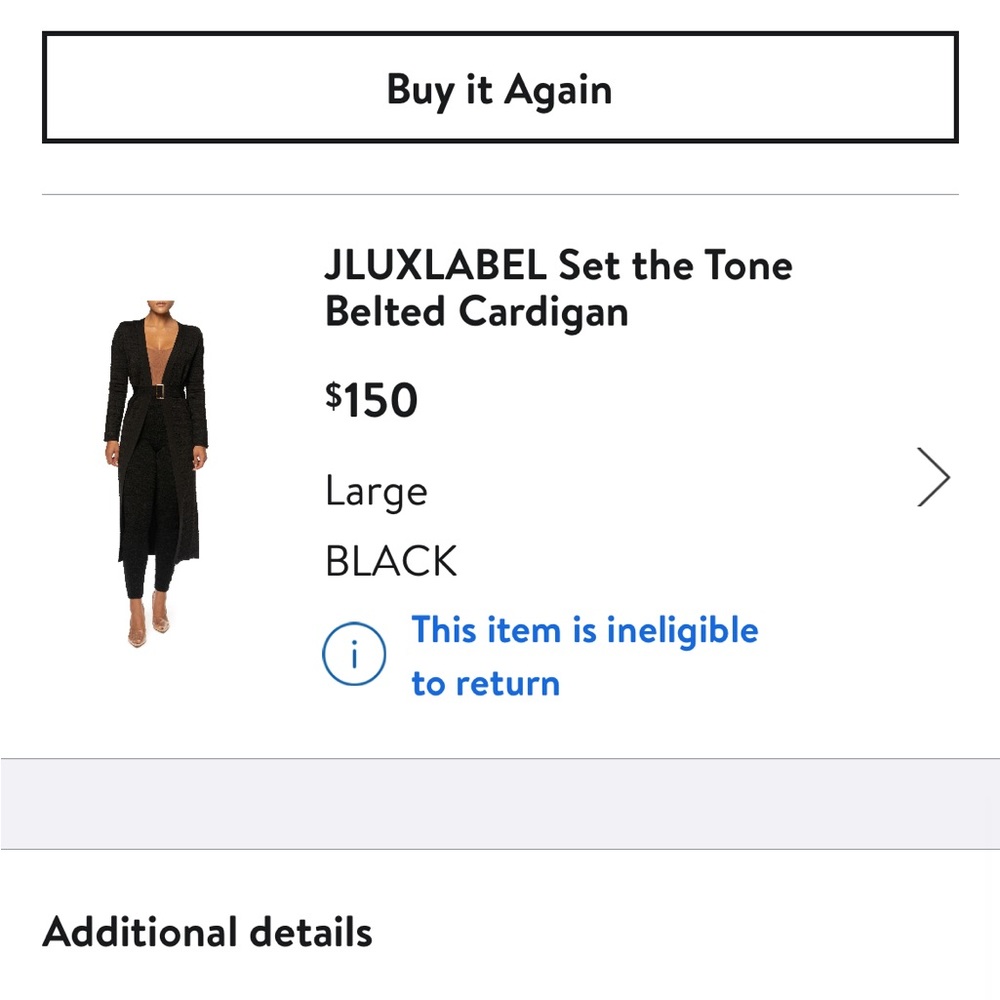
Task: Tap Buy it Again to repurchase the cardigan
Action: [x=500, y=90]
